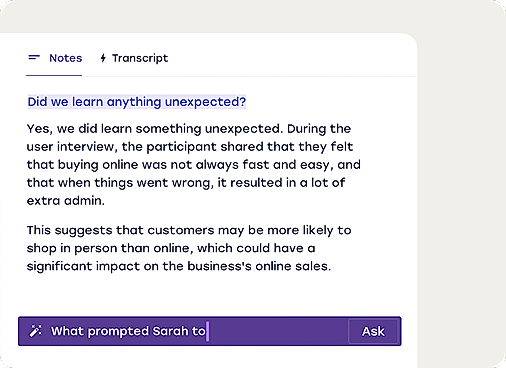
Task: Click the word 'unexpected?' in highlighted heading
Action: click(205, 102)
